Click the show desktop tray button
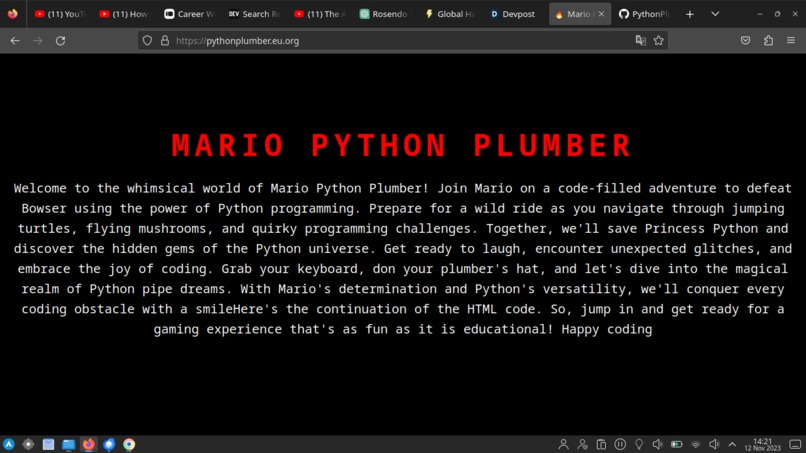This screenshot has height=453, width=806. point(795,444)
